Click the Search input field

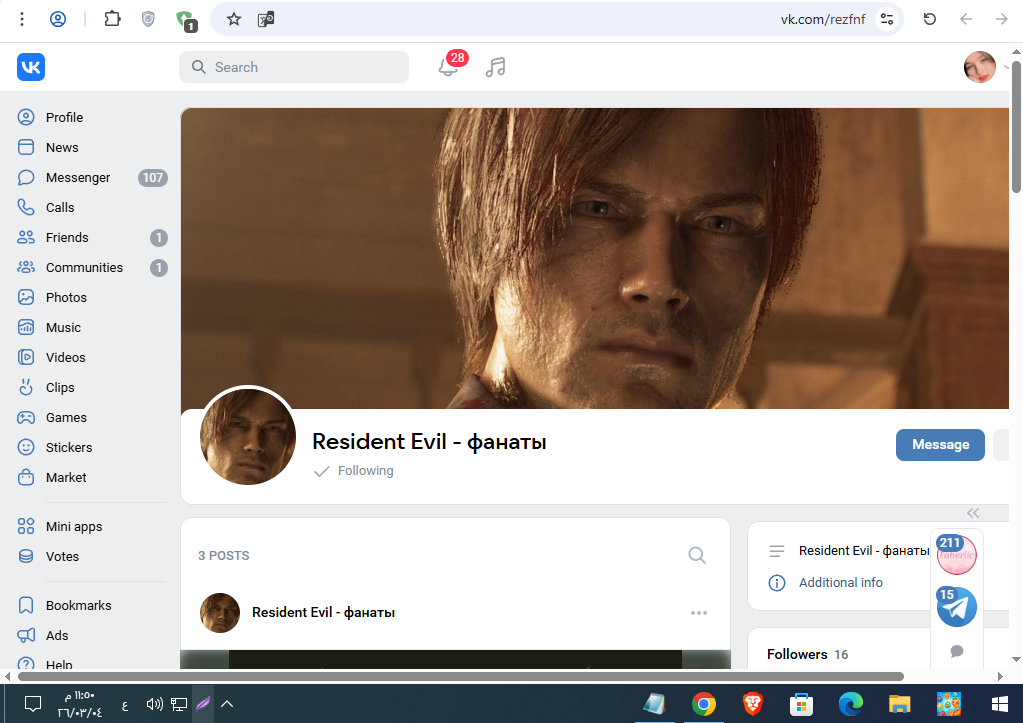(x=294, y=67)
